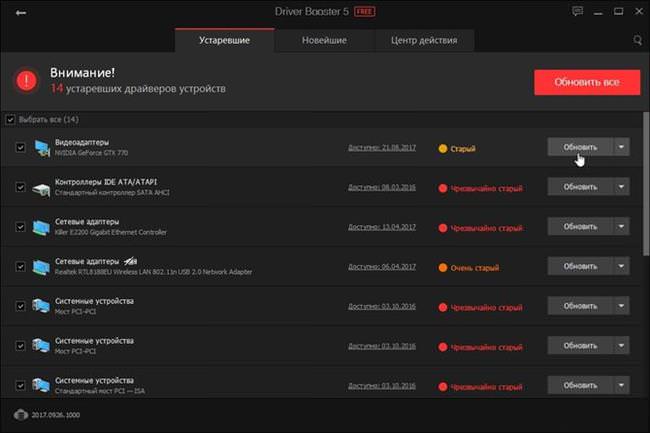Image resolution: width=650 pixels, height=433 pixels.
Task: Toggle the Выбрать все (14) checkbox
Action: (x=10, y=120)
